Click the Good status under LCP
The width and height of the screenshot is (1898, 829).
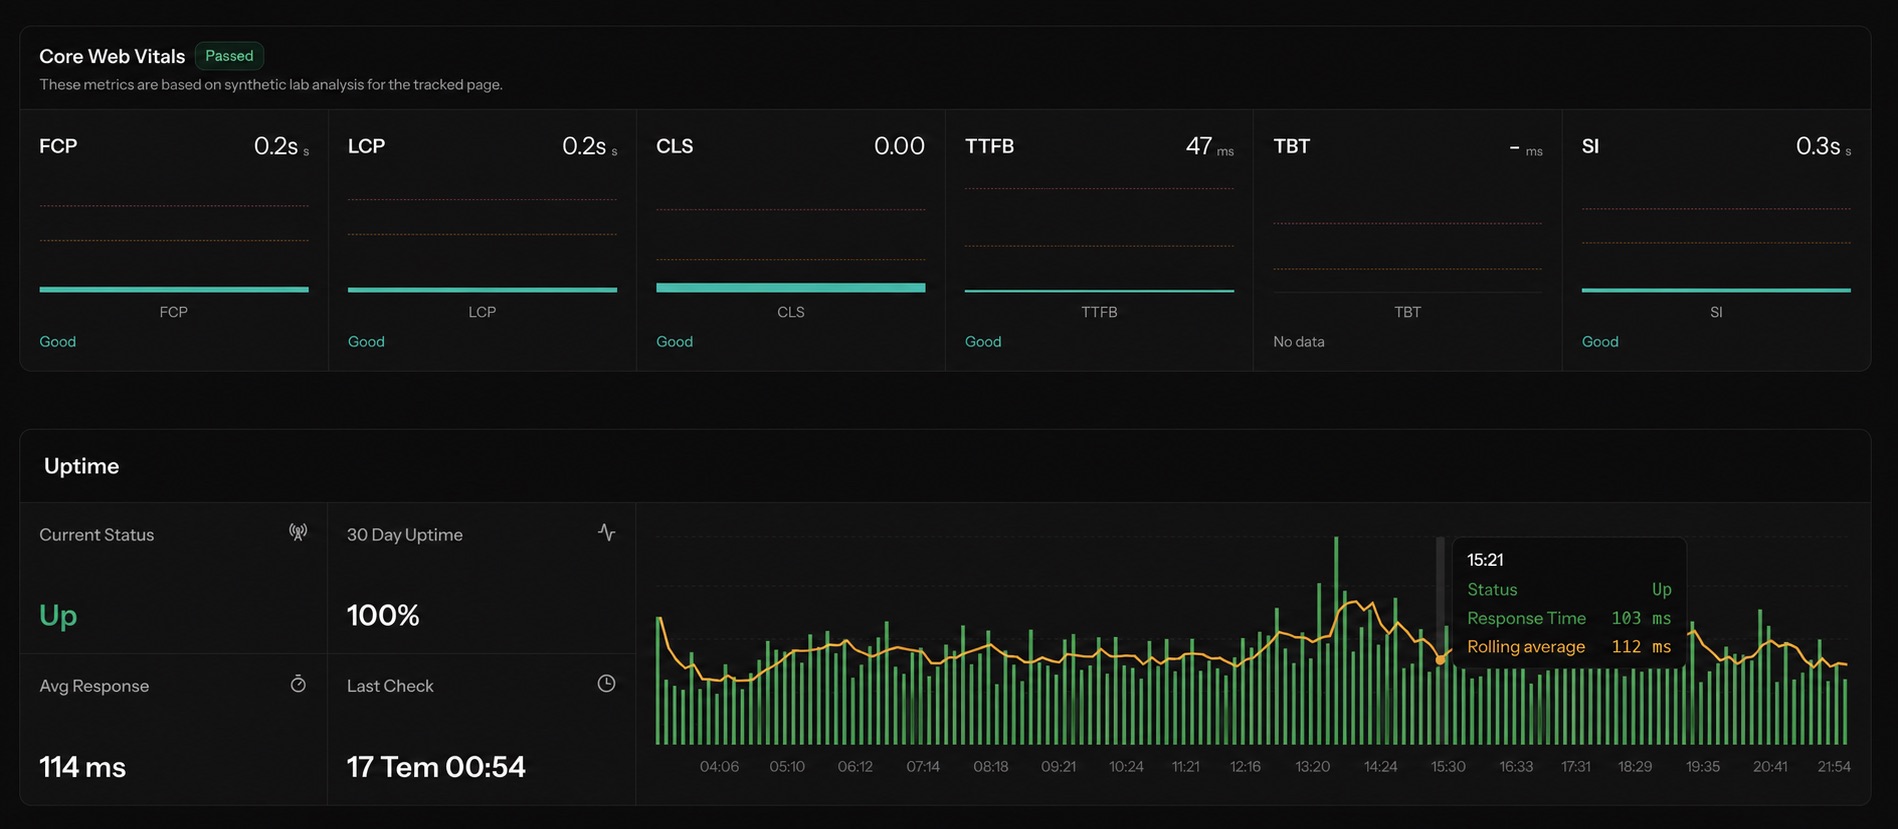[366, 342]
